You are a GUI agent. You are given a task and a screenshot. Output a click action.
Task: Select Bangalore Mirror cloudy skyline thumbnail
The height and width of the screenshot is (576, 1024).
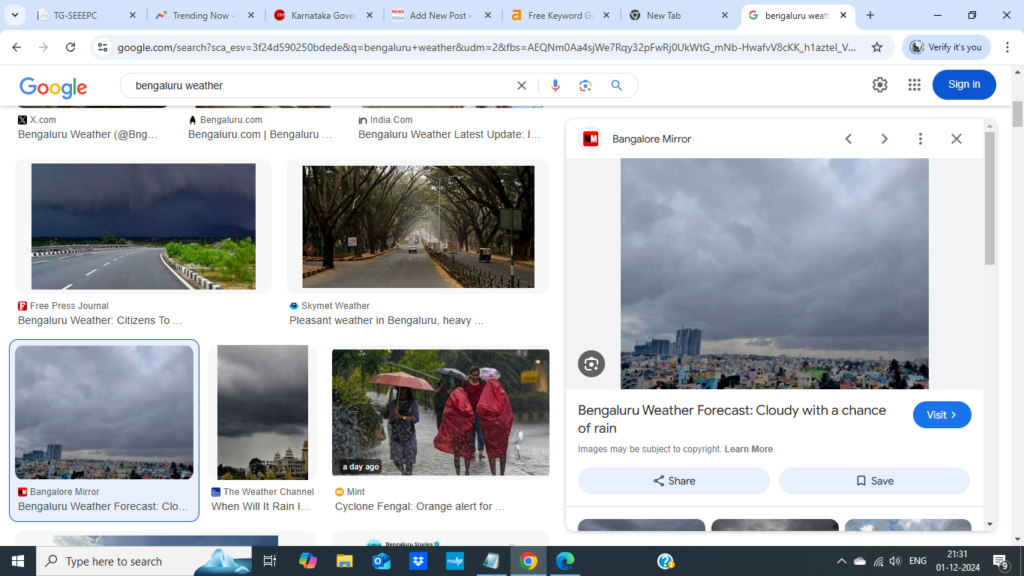[x=104, y=412]
